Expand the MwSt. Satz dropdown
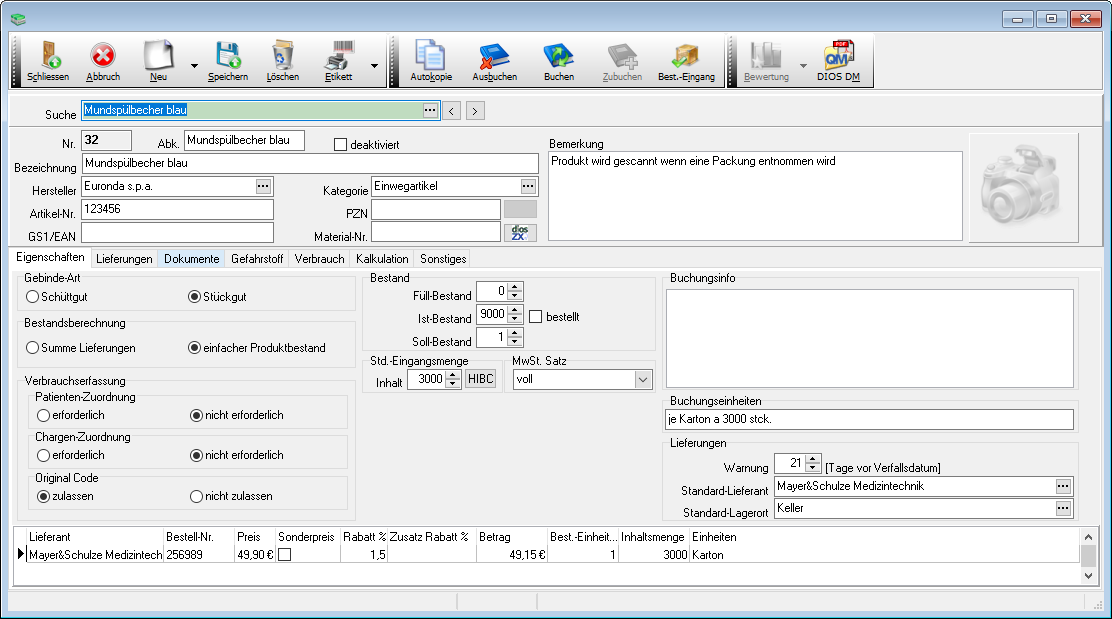 [642, 380]
